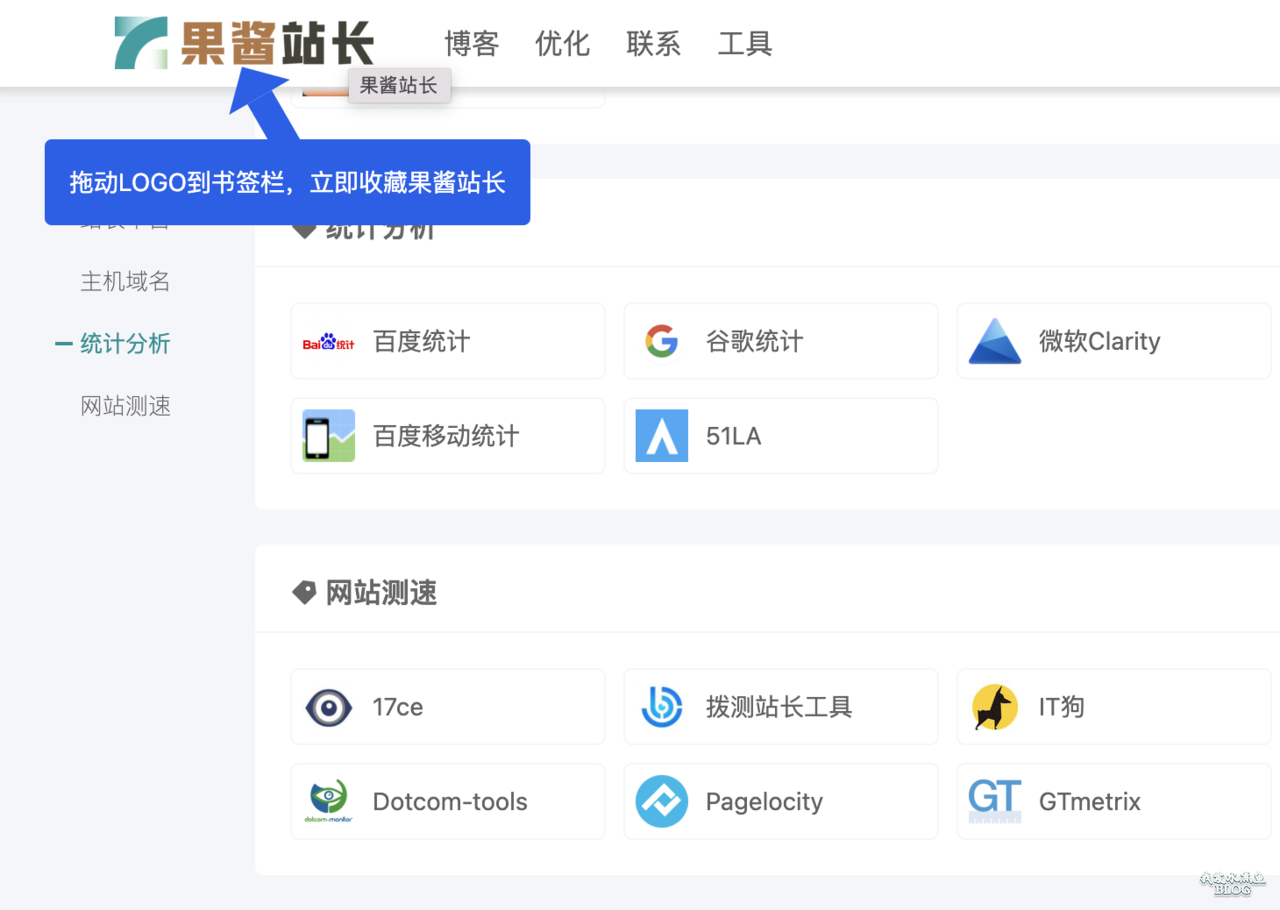Click the 果酱站长 site logo
1280x910 pixels.
[244, 44]
